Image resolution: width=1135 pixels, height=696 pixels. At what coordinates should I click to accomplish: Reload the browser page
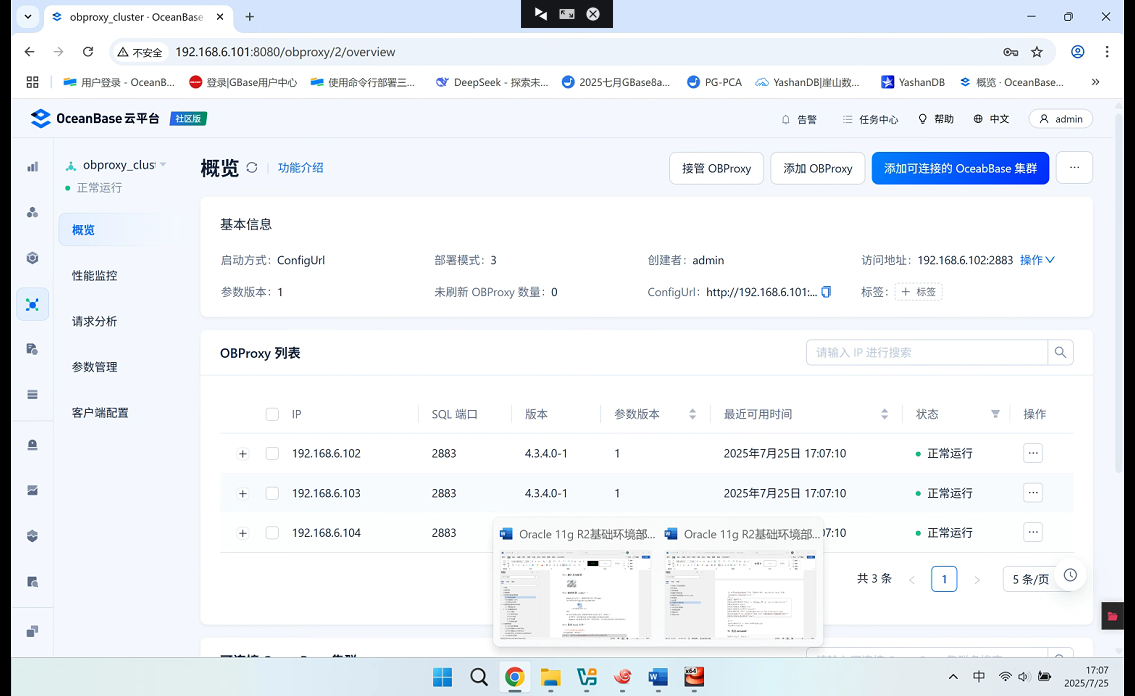88,52
